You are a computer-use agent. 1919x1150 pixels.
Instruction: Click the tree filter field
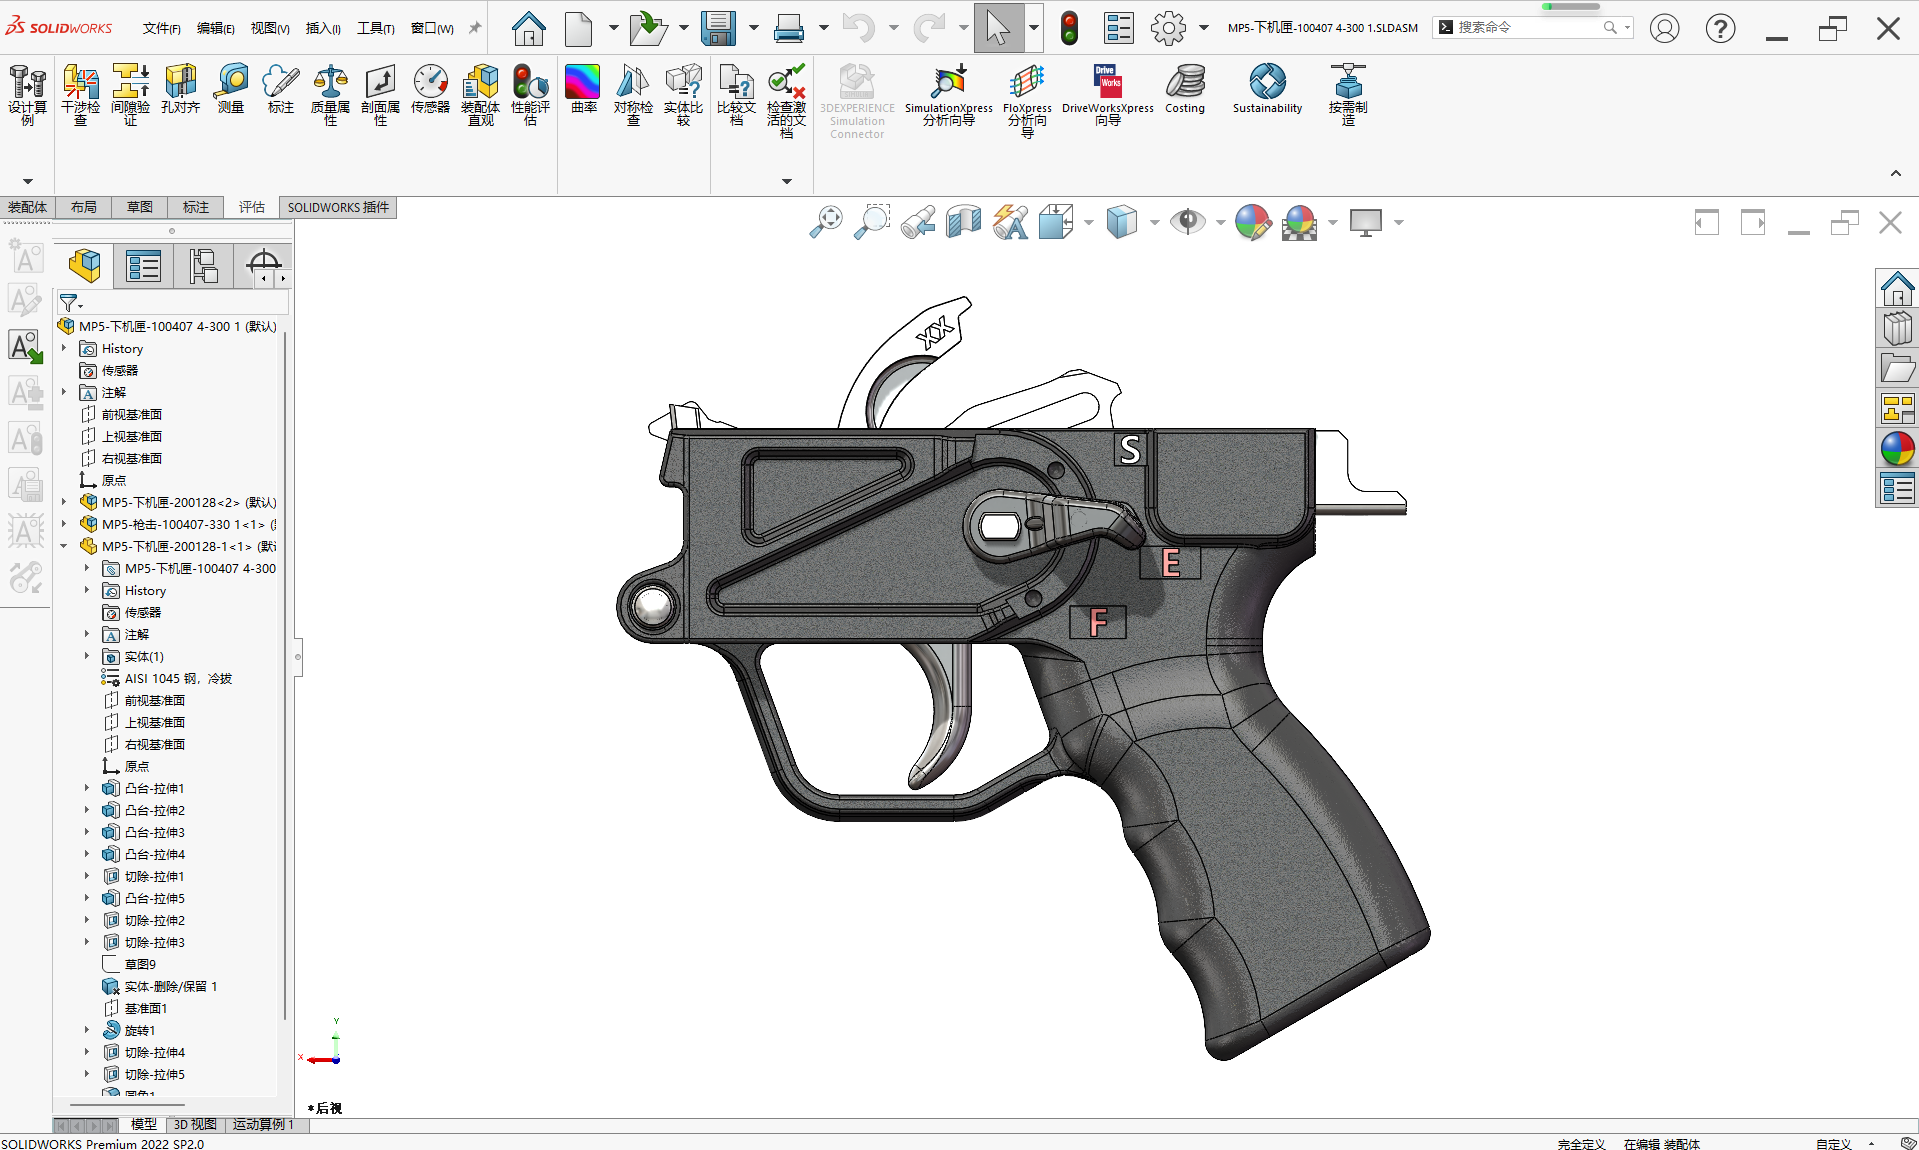[x=172, y=302]
